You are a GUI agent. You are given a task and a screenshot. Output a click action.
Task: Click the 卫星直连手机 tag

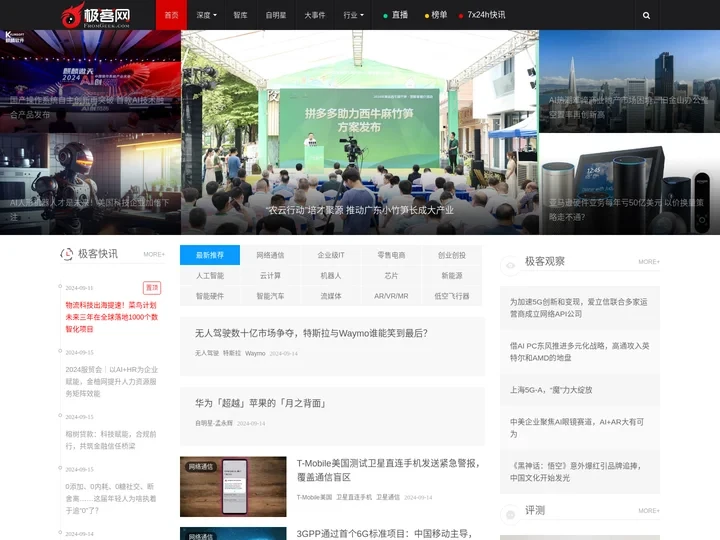354,497
